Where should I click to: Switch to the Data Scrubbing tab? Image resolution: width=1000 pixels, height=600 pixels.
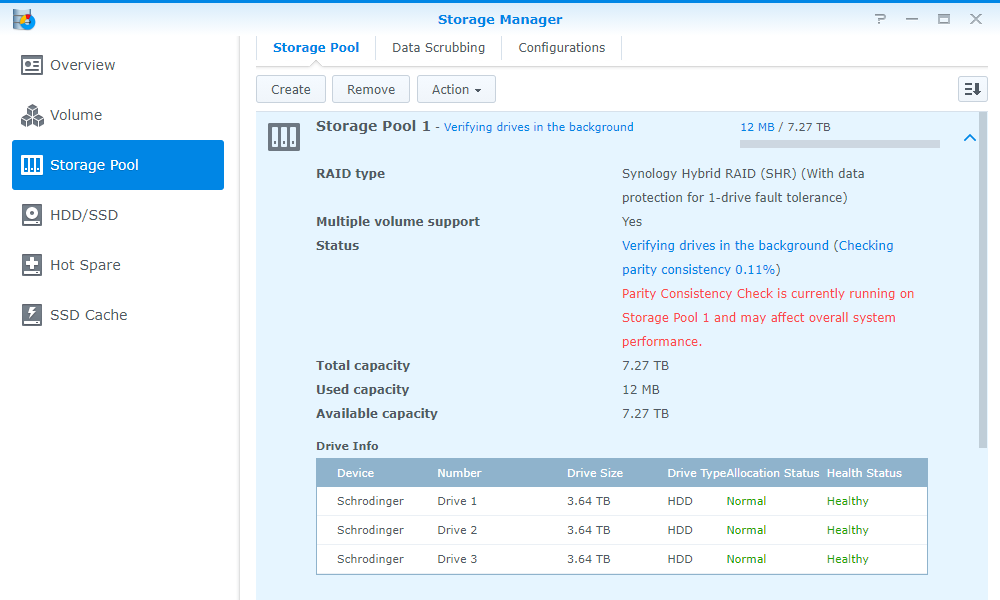(438, 48)
